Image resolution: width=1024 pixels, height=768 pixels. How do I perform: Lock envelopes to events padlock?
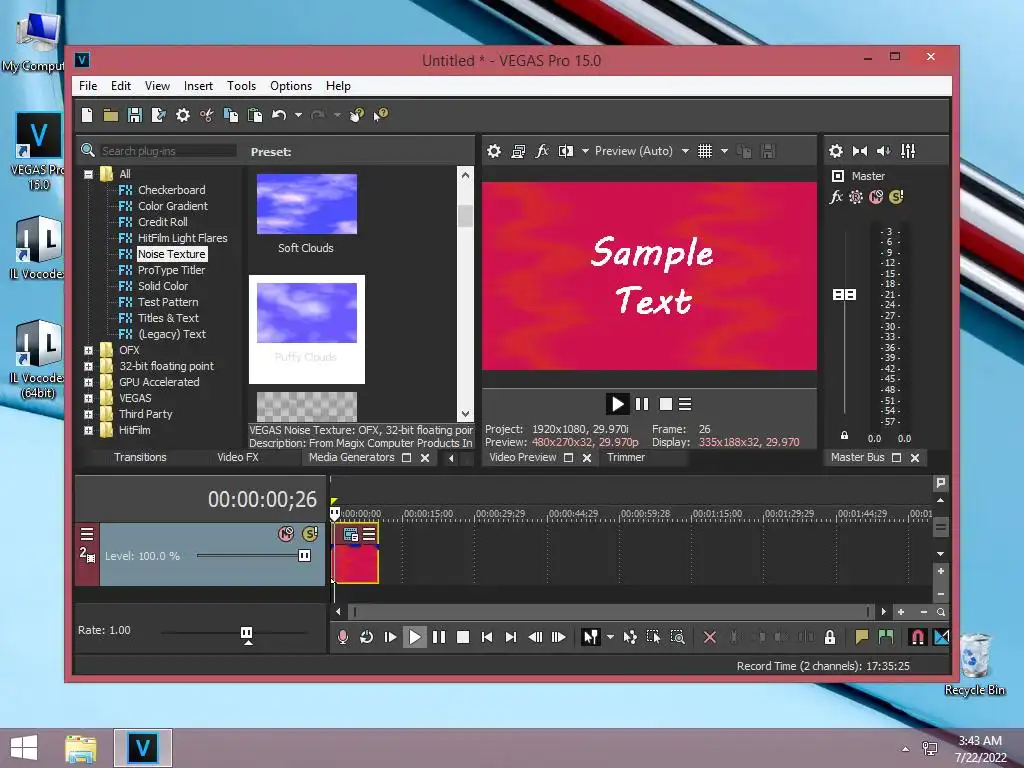click(x=830, y=637)
